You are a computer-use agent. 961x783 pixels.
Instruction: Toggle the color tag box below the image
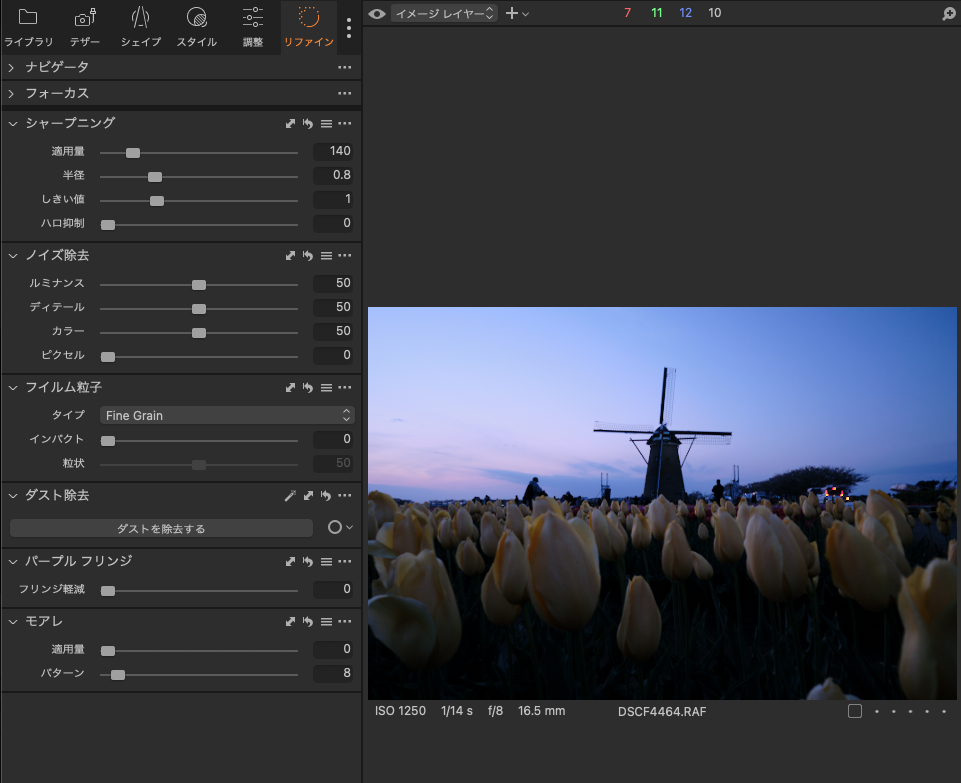click(x=854, y=711)
